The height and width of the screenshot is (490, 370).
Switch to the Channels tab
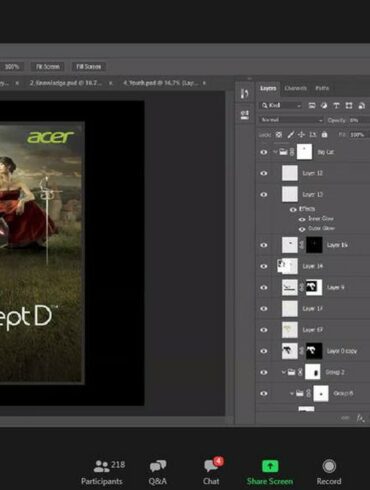click(x=295, y=88)
